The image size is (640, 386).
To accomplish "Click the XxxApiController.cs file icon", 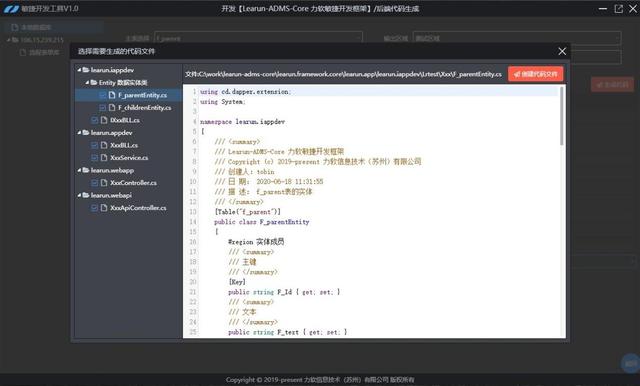I will (x=104, y=208).
